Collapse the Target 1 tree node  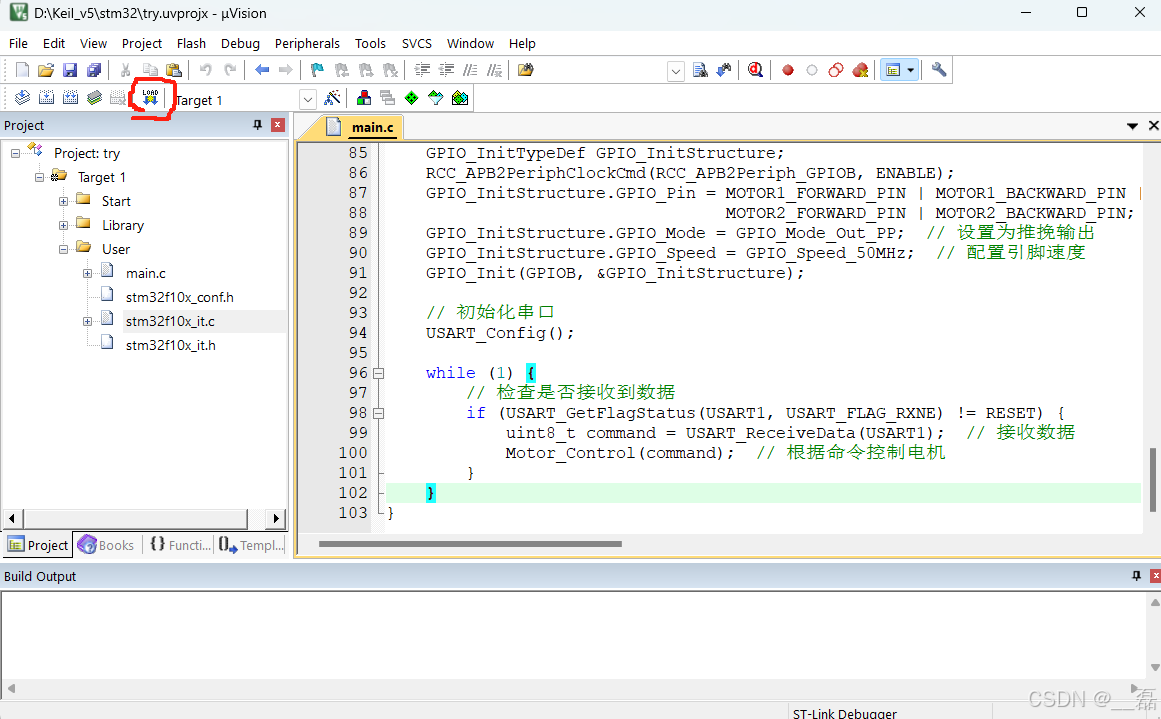click(x=39, y=177)
